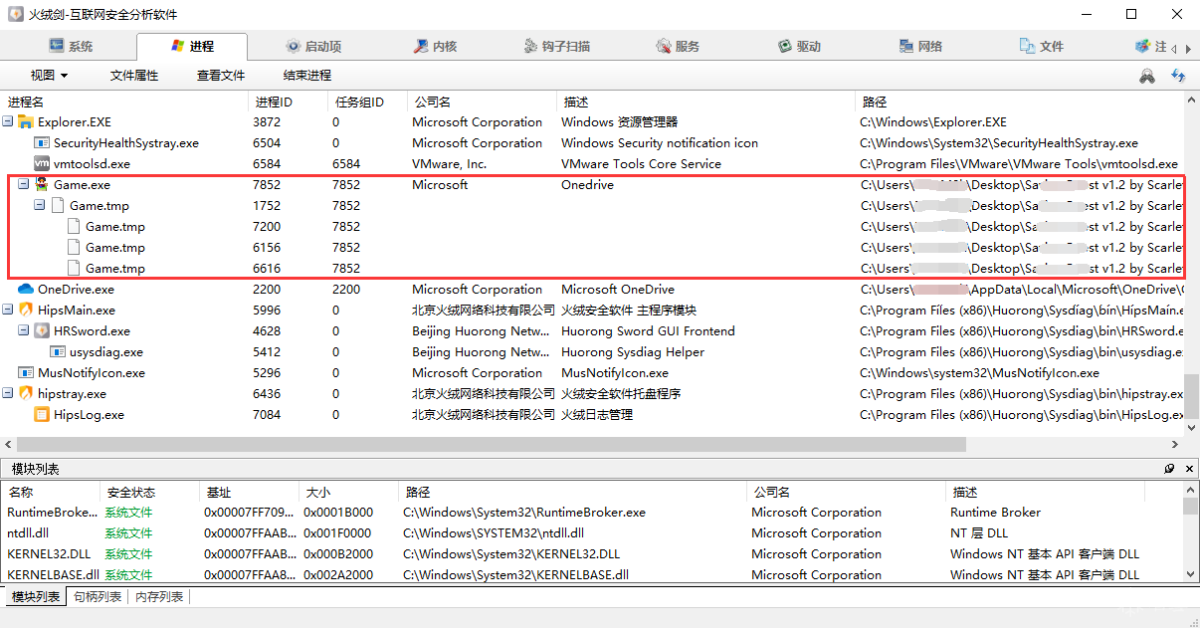The width and height of the screenshot is (1200, 630).
Task: Select the 进程 tab
Action: click(191, 47)
